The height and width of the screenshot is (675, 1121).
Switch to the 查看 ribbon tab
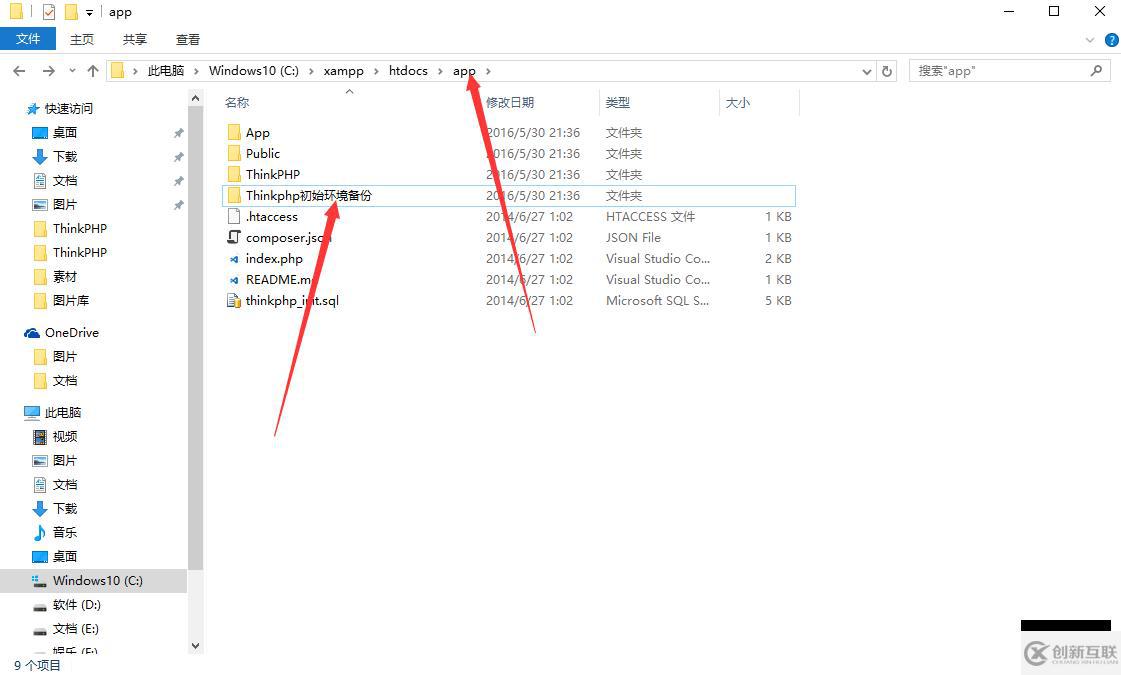[x=188, y=39]
